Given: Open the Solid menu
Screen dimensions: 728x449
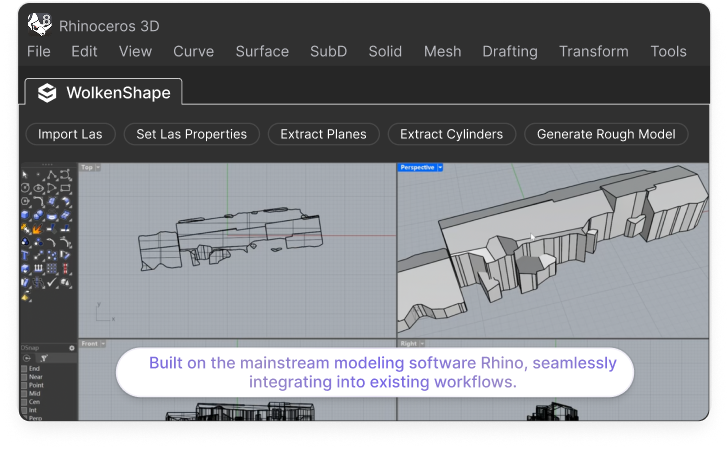Looking at the screenshot, I should [385, 52].
